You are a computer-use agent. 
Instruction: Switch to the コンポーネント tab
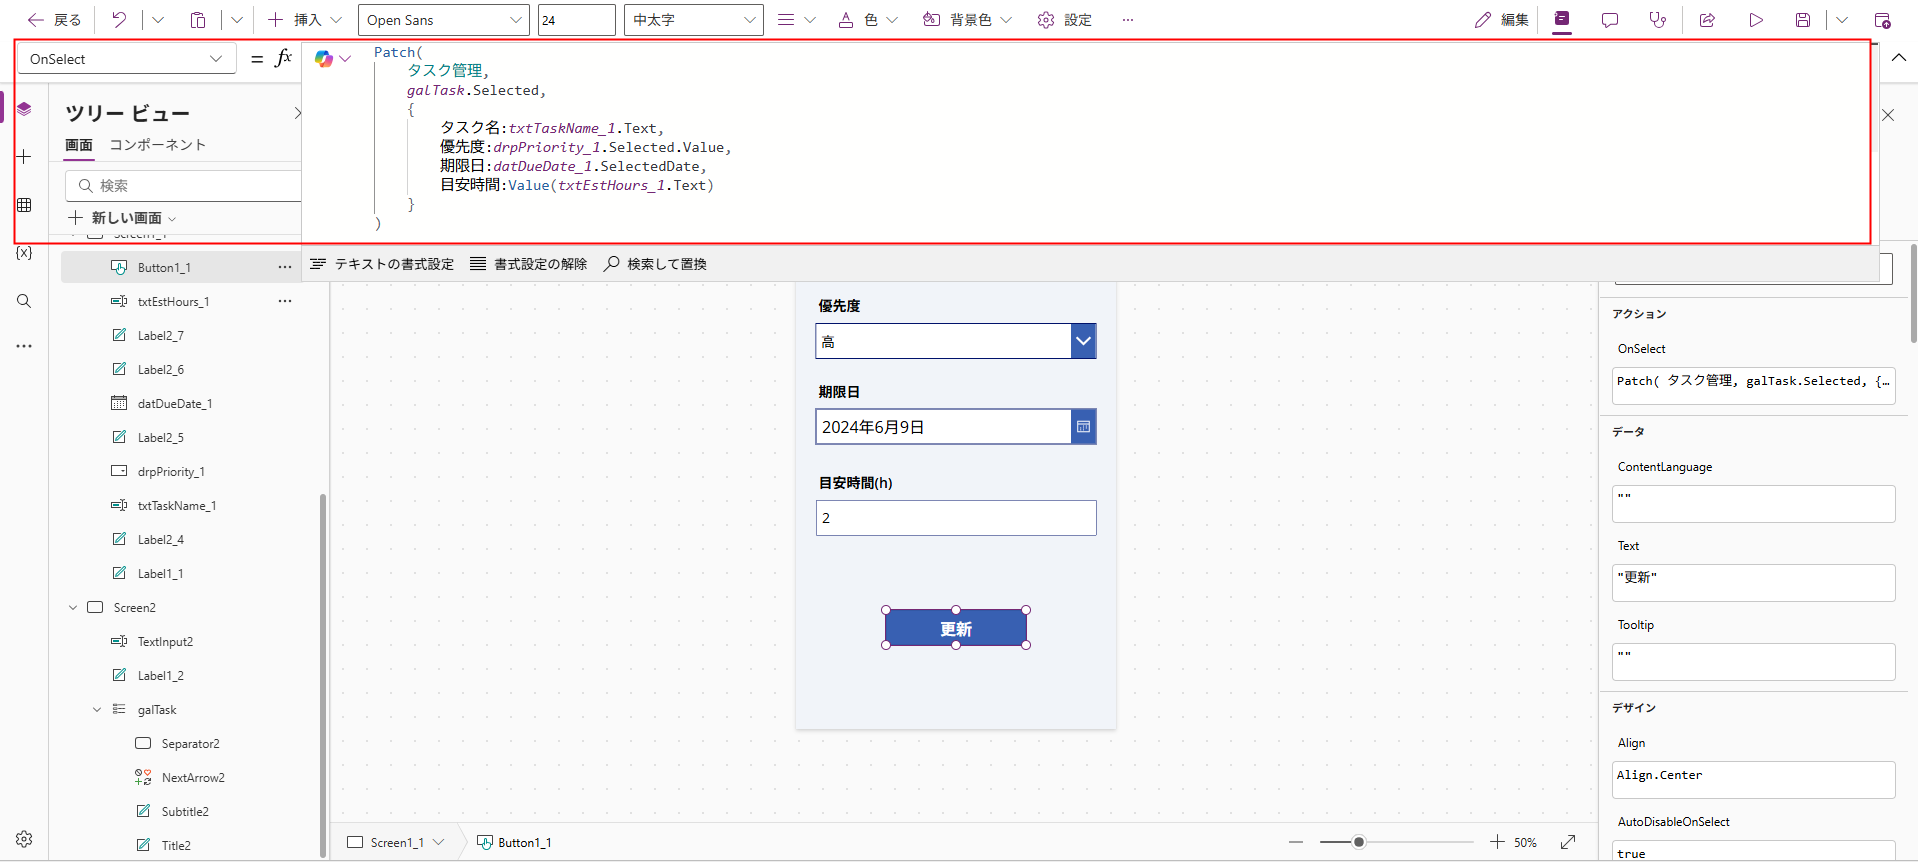tap(157, 145)
